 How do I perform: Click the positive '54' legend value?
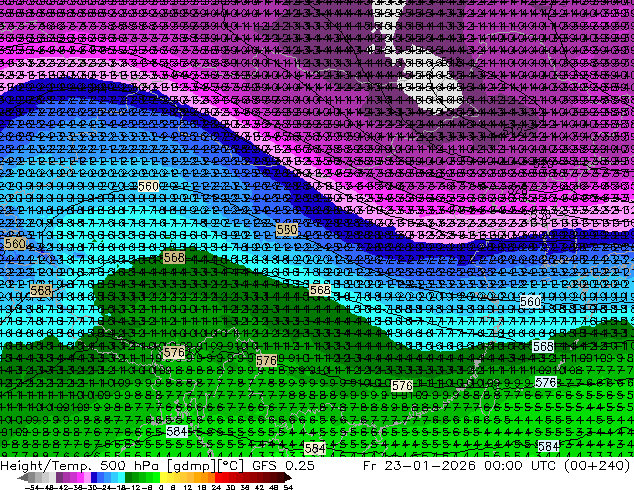(x=288, y=488)
